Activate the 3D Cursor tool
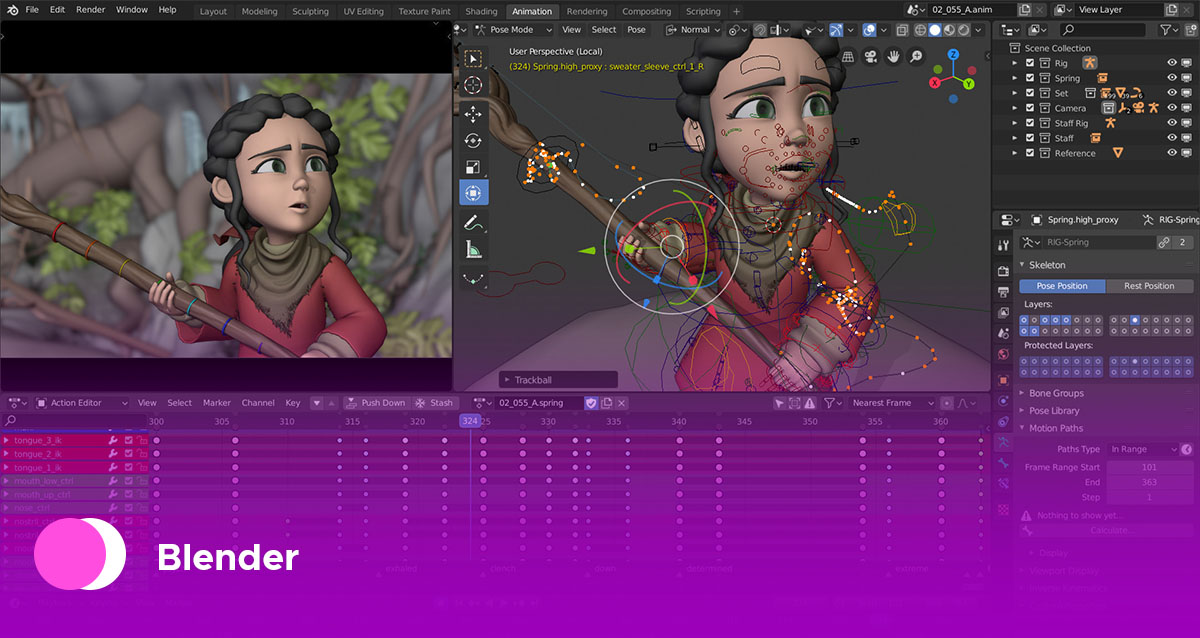 tap(474, 86)
